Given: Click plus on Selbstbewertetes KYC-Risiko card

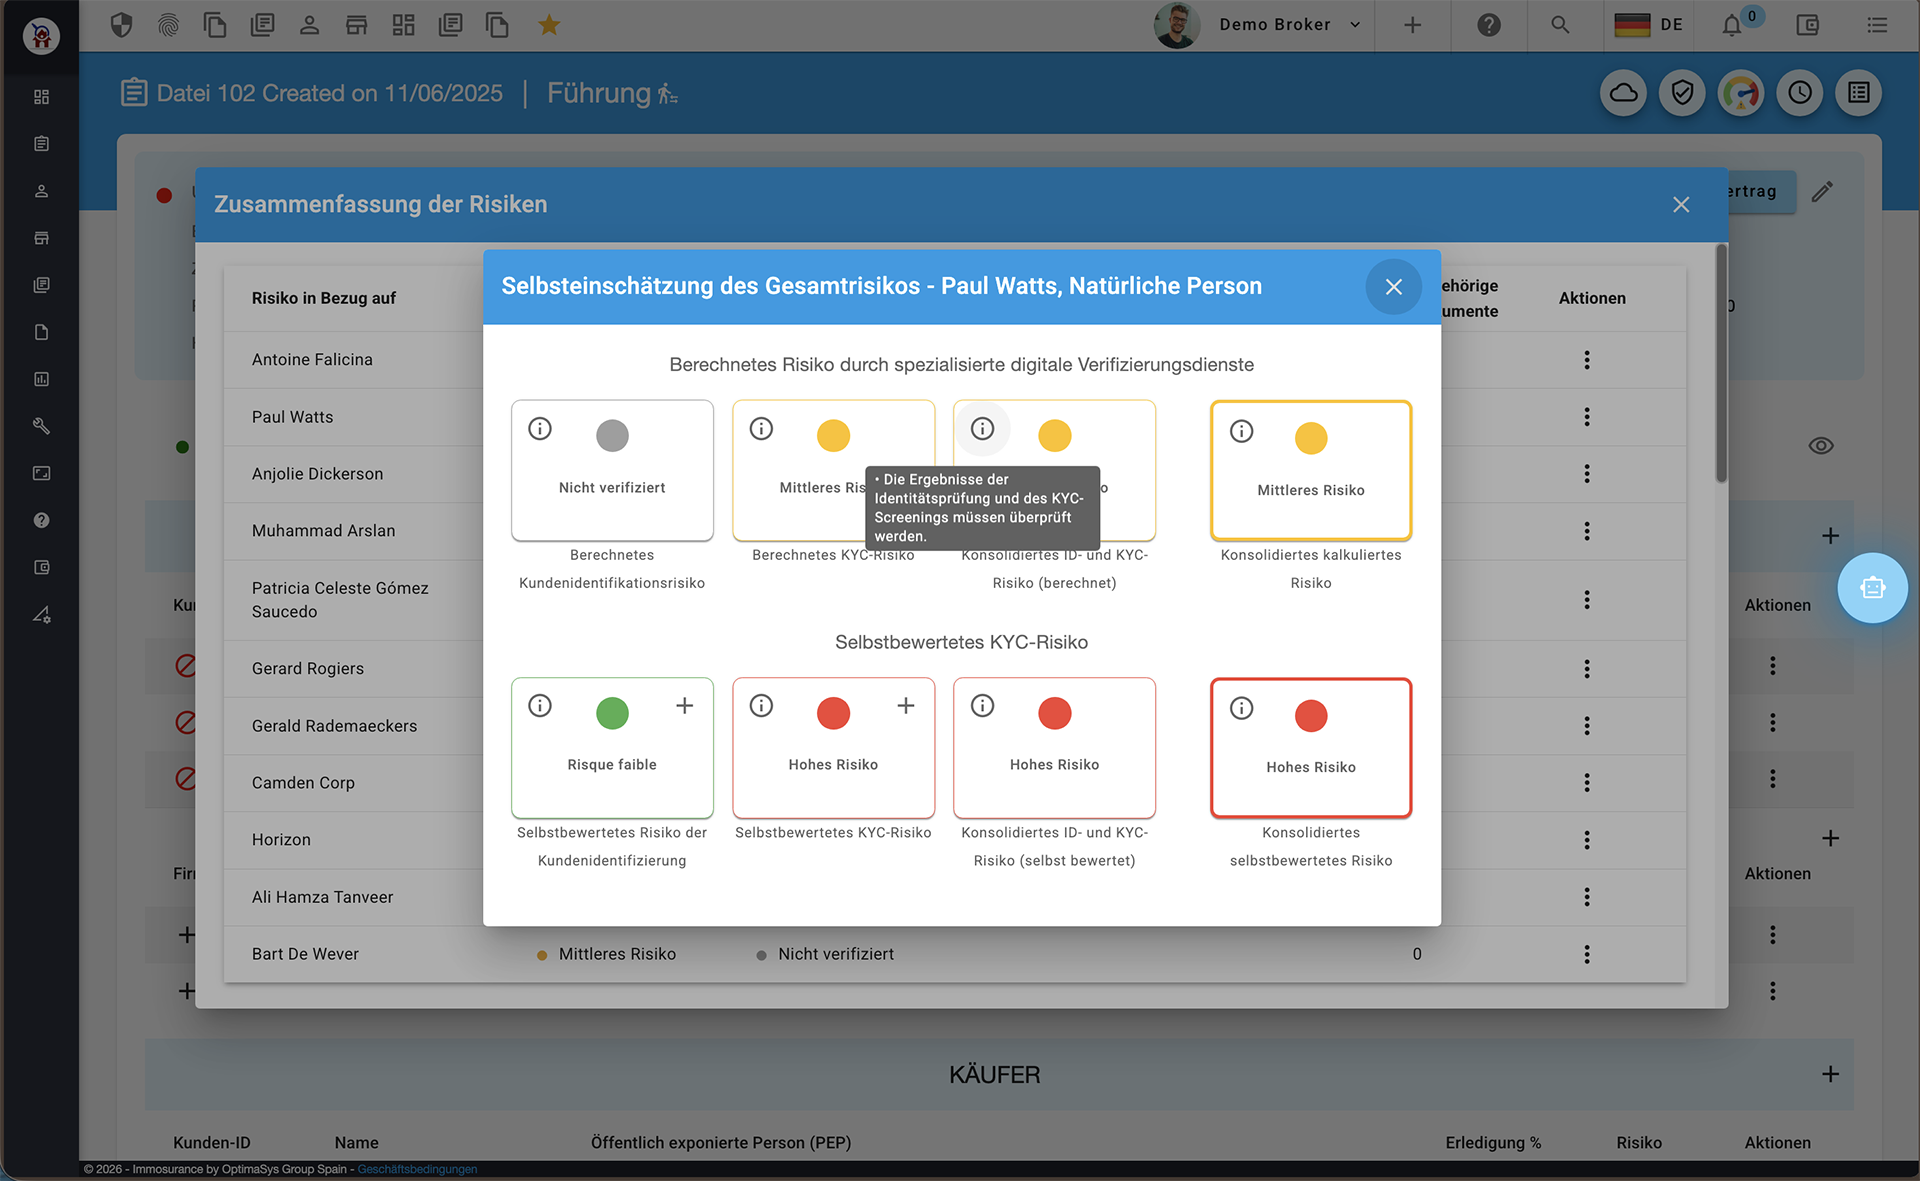Looking at the screenshot, I should [906, 706].
